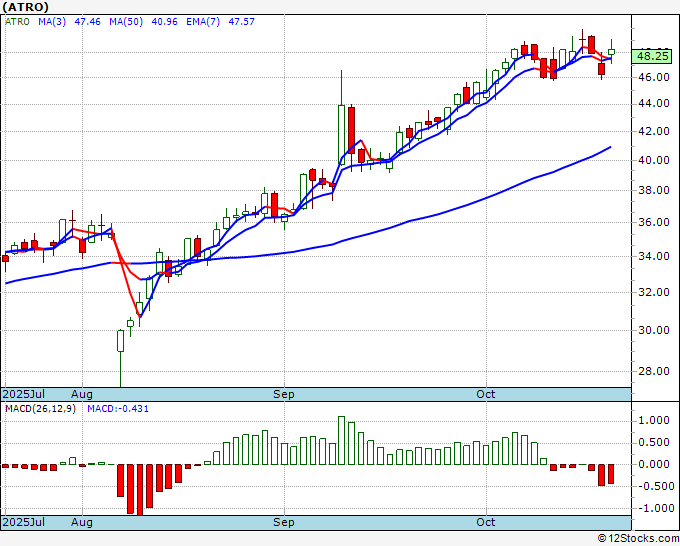Click the 40.00 price axis label

click(654, 160)
